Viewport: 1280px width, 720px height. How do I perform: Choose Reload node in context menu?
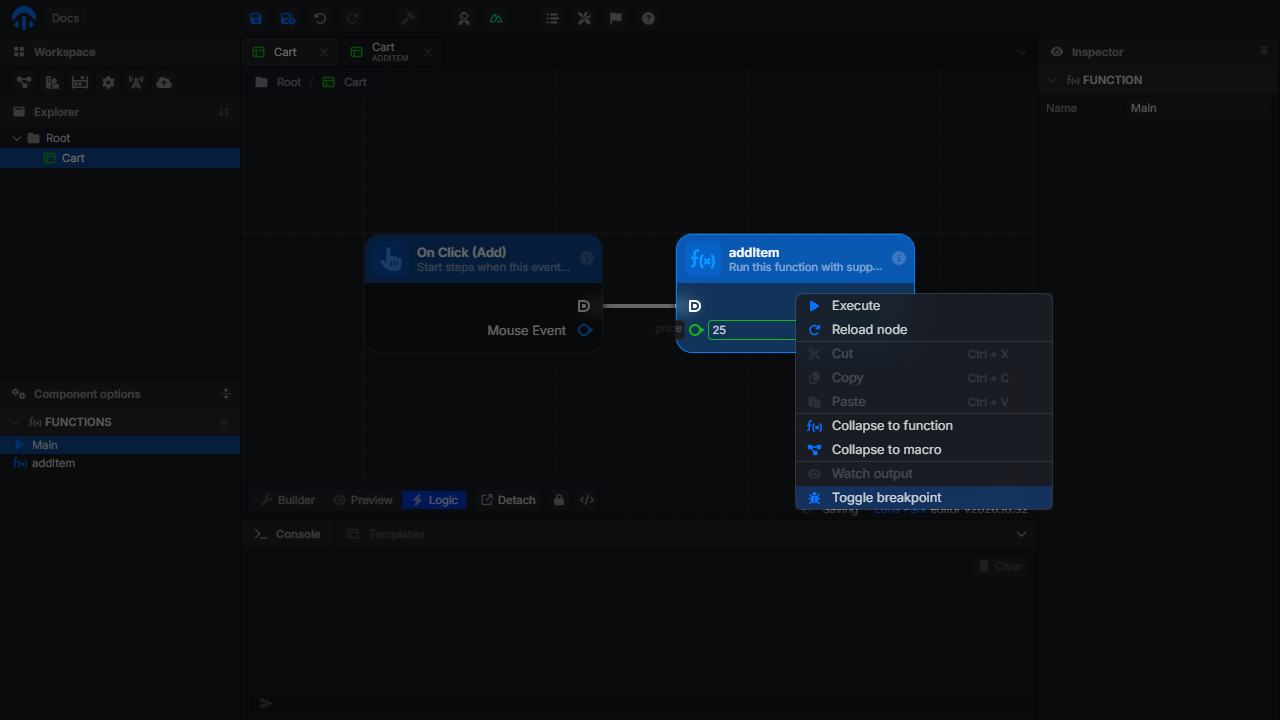coord(924,330)
